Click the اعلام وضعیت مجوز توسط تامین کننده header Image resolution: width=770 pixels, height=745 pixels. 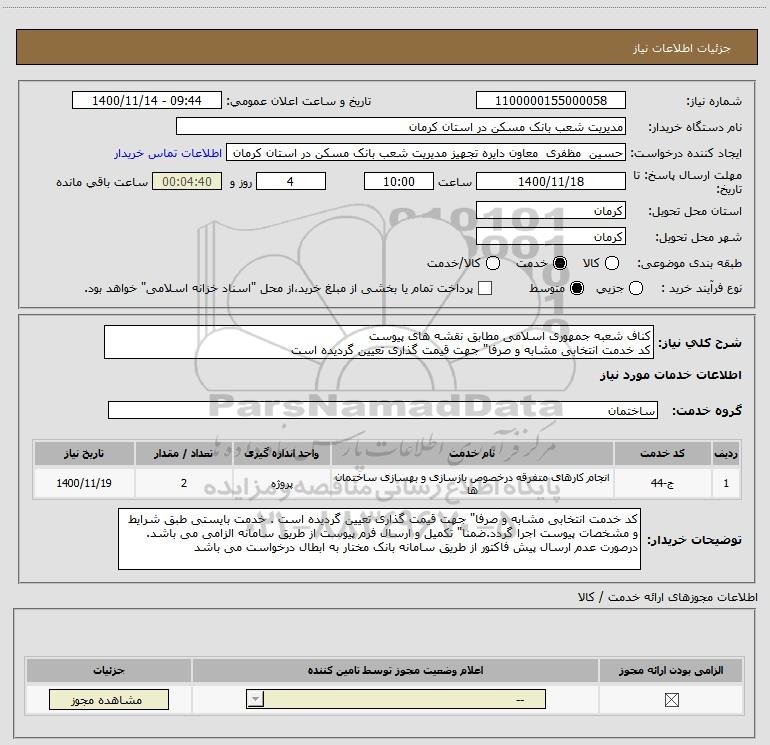tap(395, 670)
